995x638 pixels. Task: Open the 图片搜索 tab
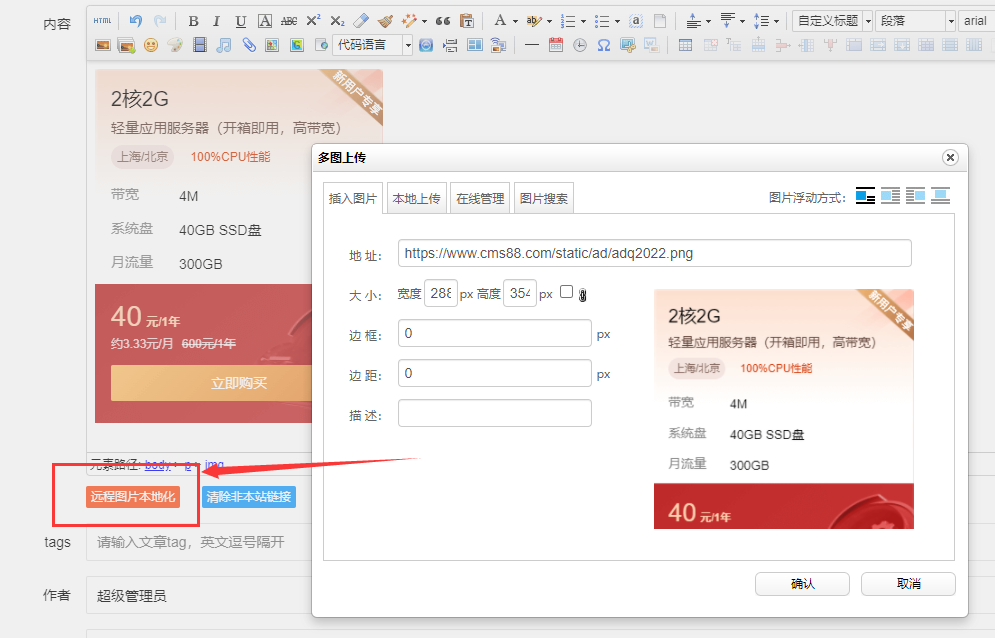click(x=543, y=197)
